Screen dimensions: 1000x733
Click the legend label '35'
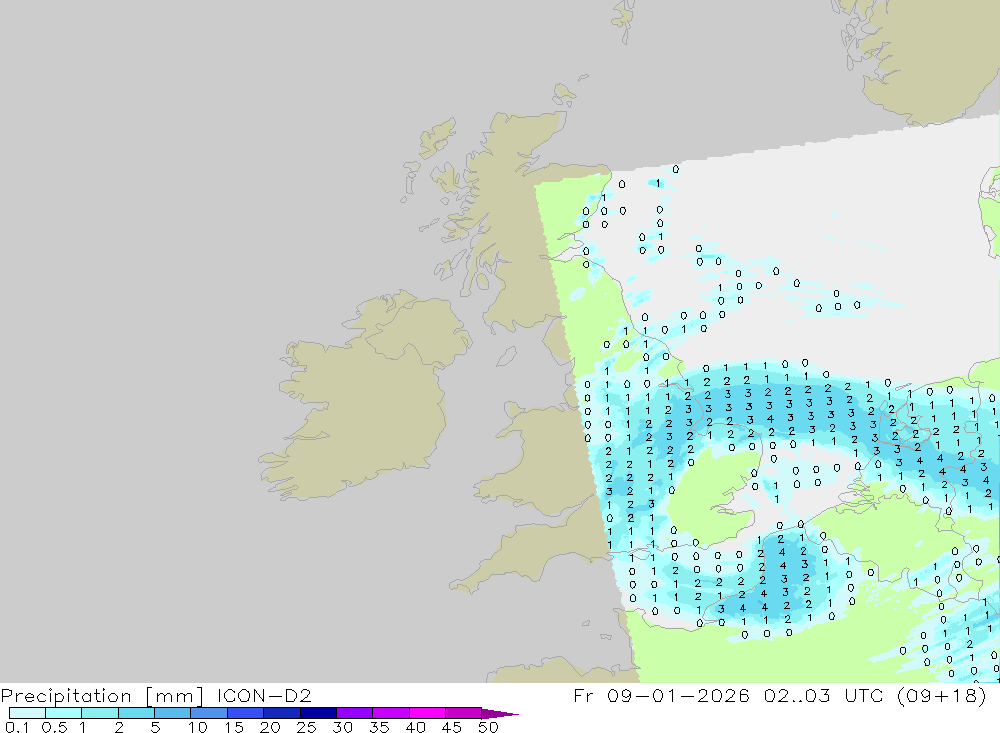tap(379, 727)
